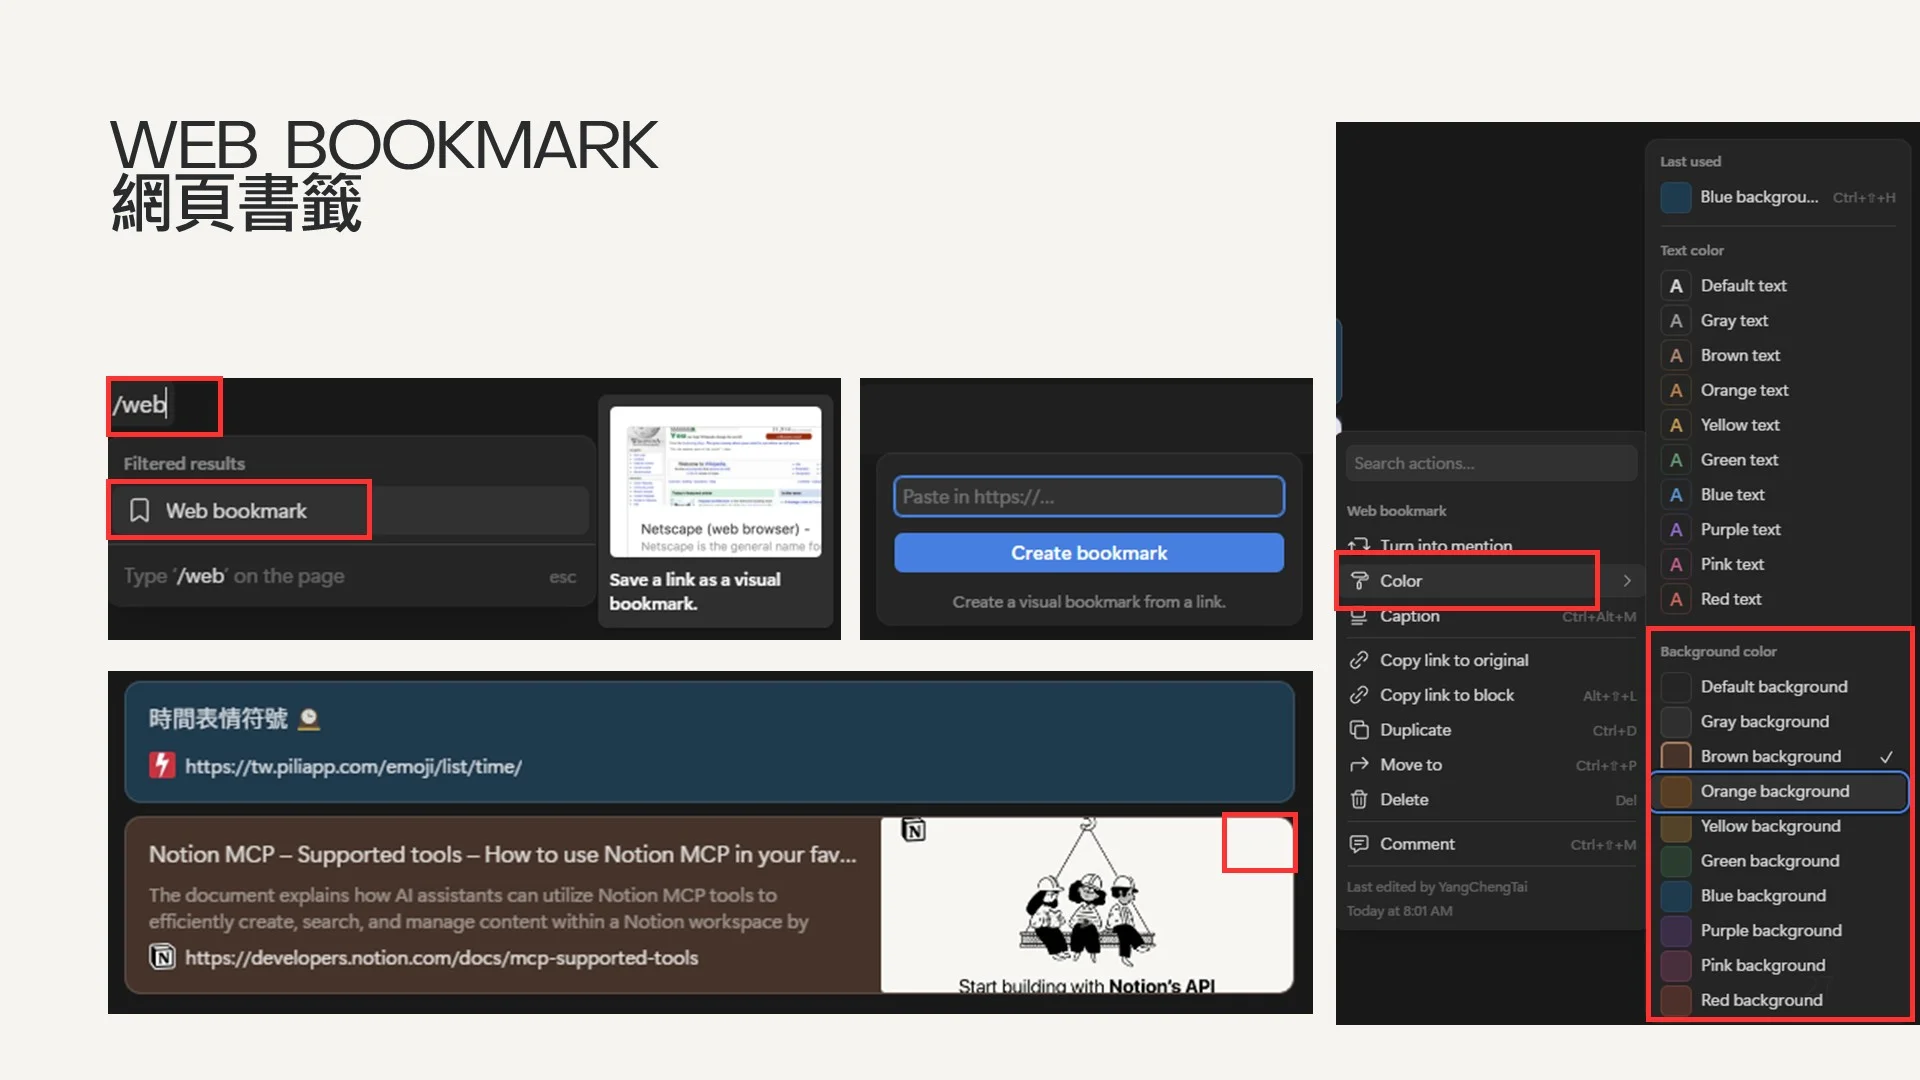Image resolution: width=1920 pixels, height=1080 pixels.
Task: Open the Color menu entry
Action: 1400,581
